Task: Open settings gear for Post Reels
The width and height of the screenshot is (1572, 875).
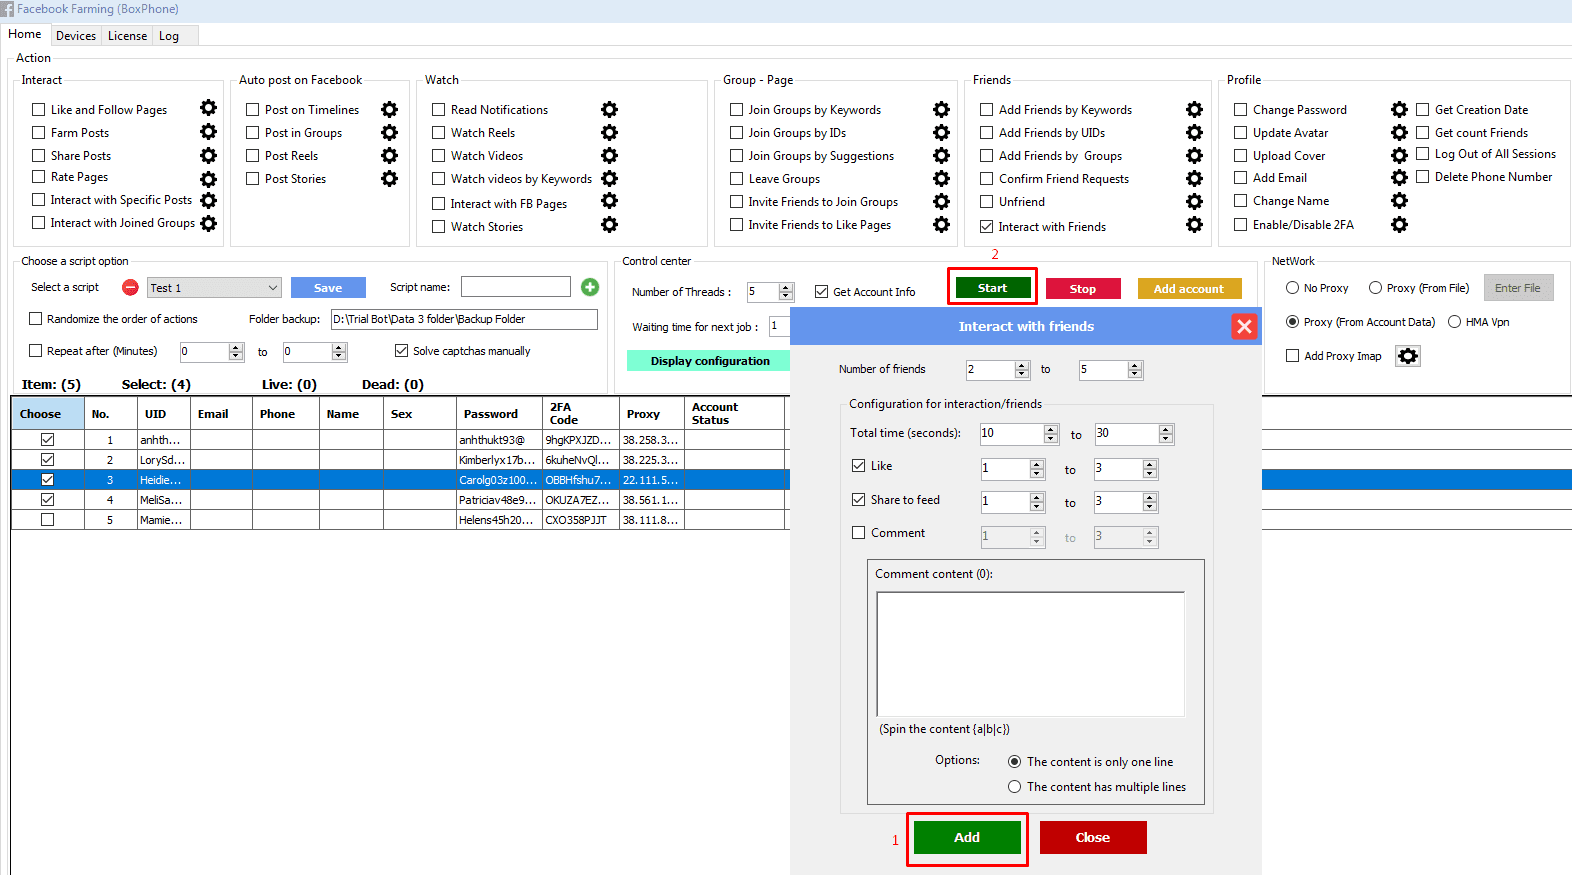Action: (x=390, y=155)
